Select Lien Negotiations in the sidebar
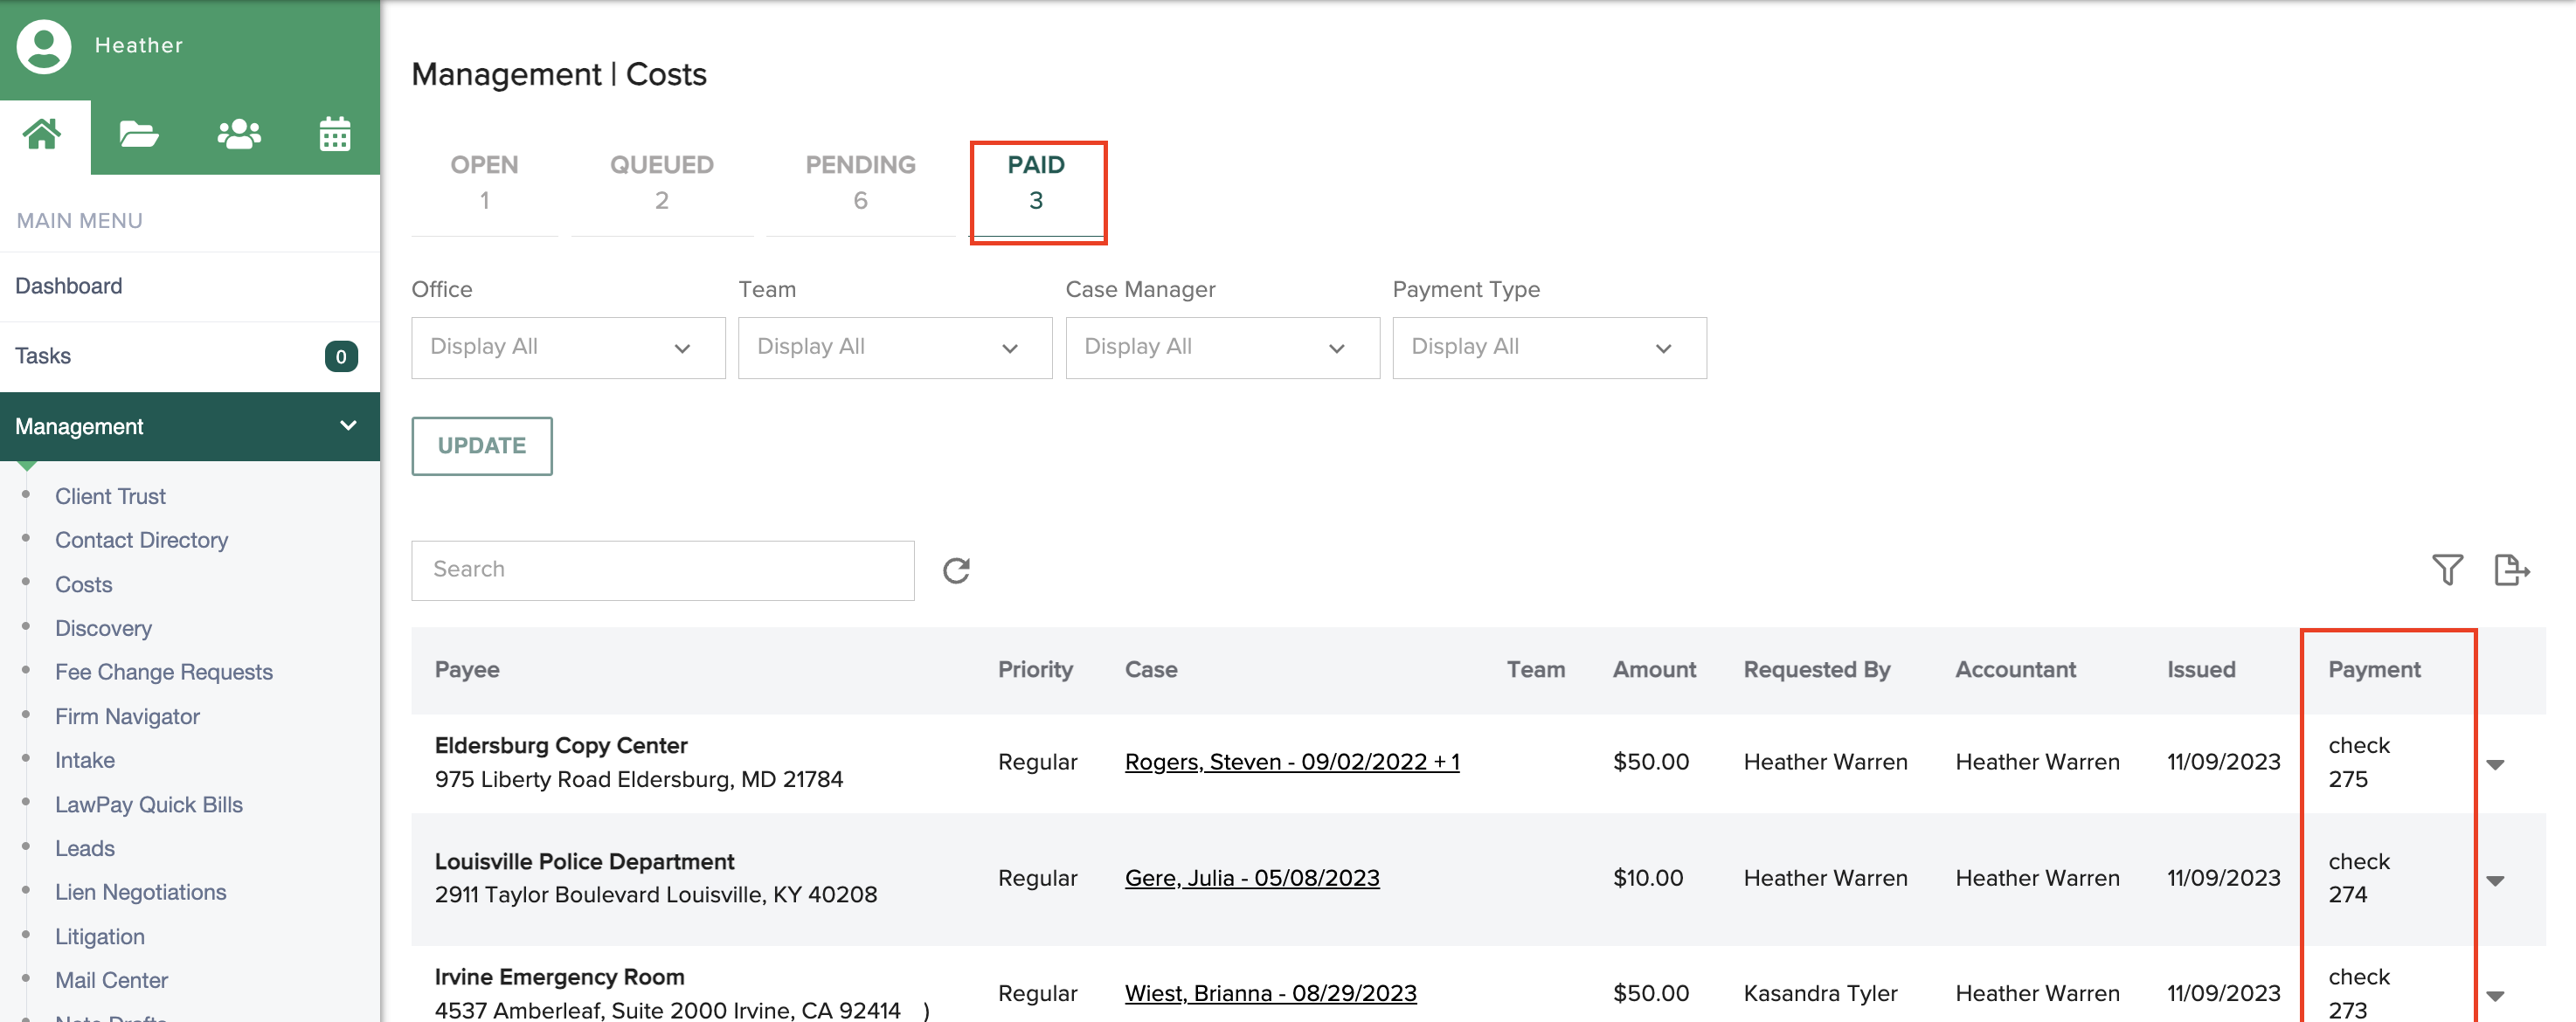Screen dimensions: 2576x1022 point(141,891)
